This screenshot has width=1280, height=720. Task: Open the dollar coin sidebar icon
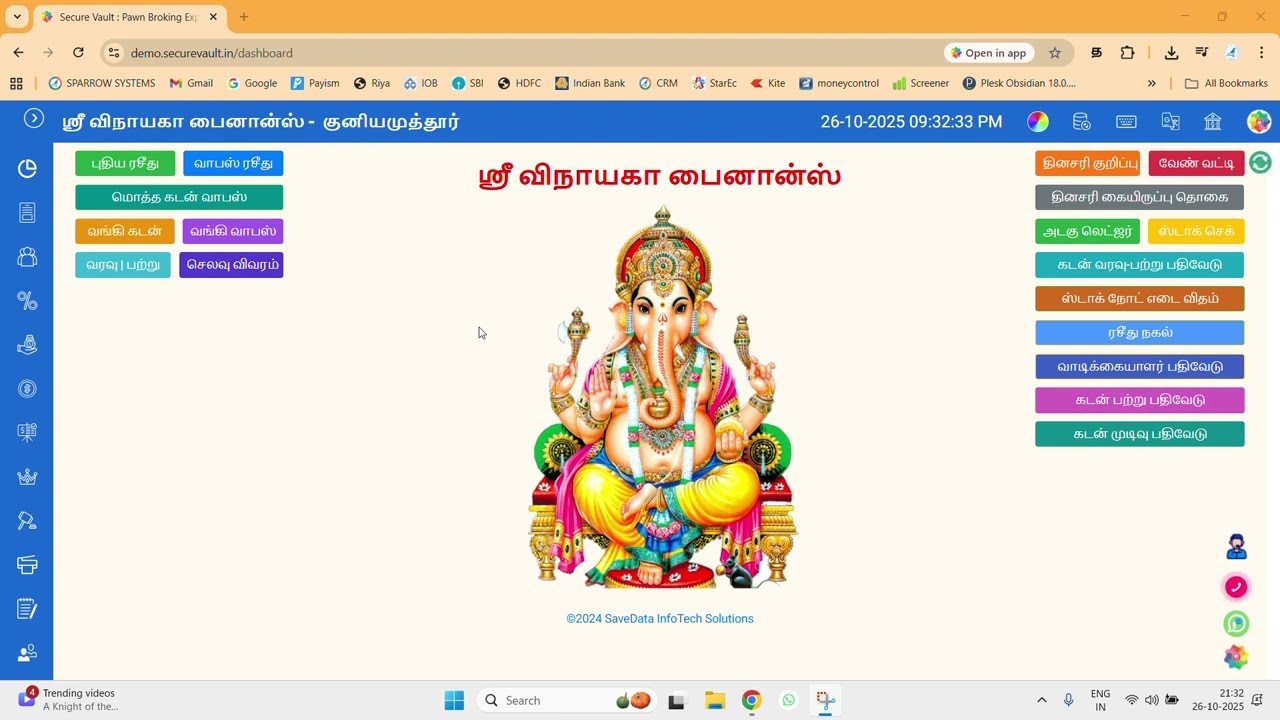click(x=27, y=389)
